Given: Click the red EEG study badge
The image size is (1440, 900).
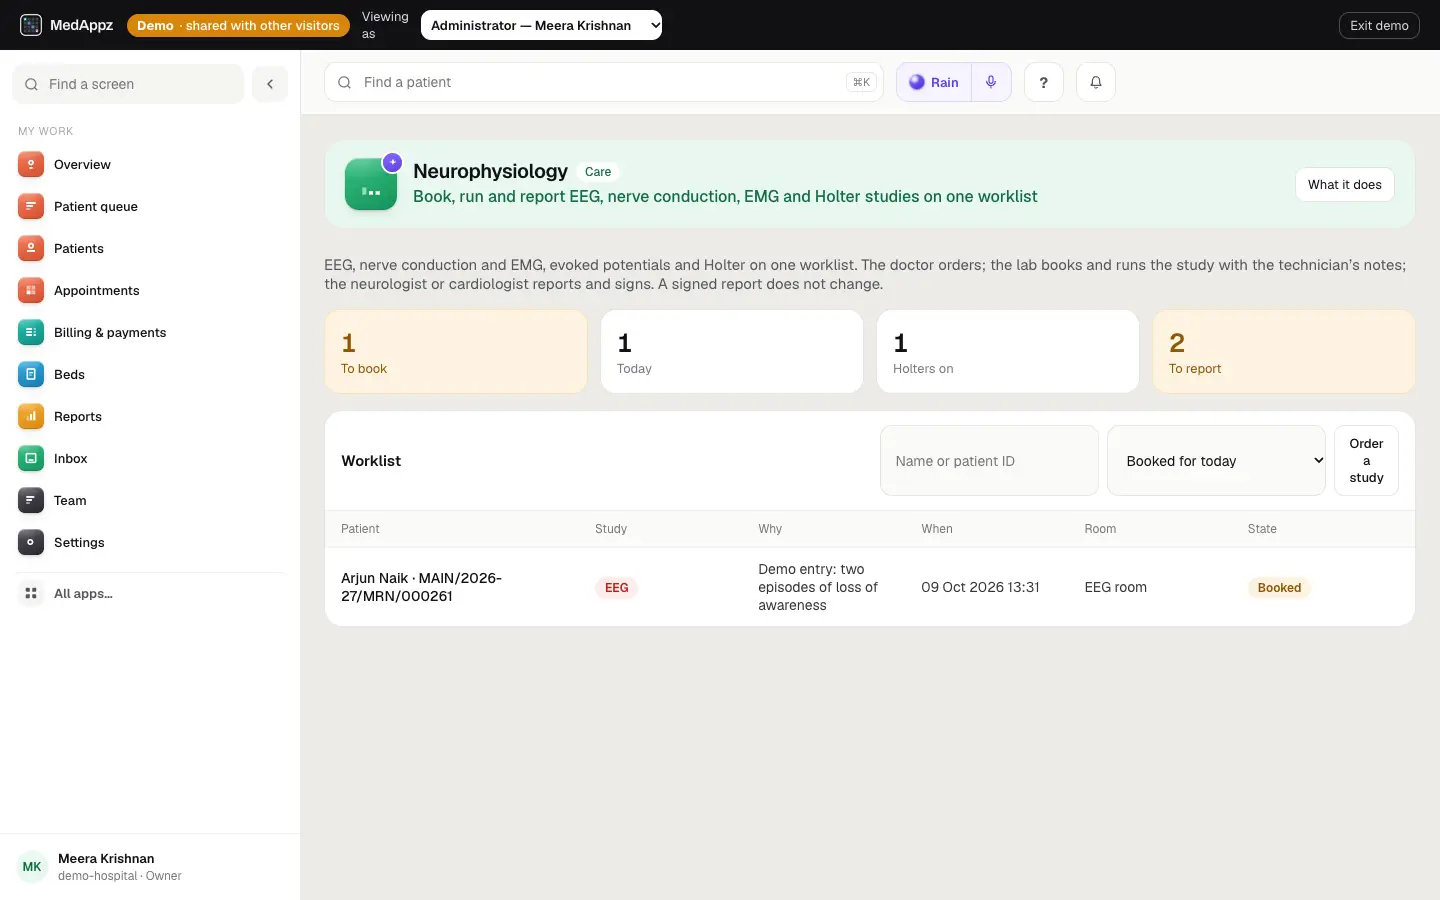Looking at the screenshot, I should coord(617,587).
